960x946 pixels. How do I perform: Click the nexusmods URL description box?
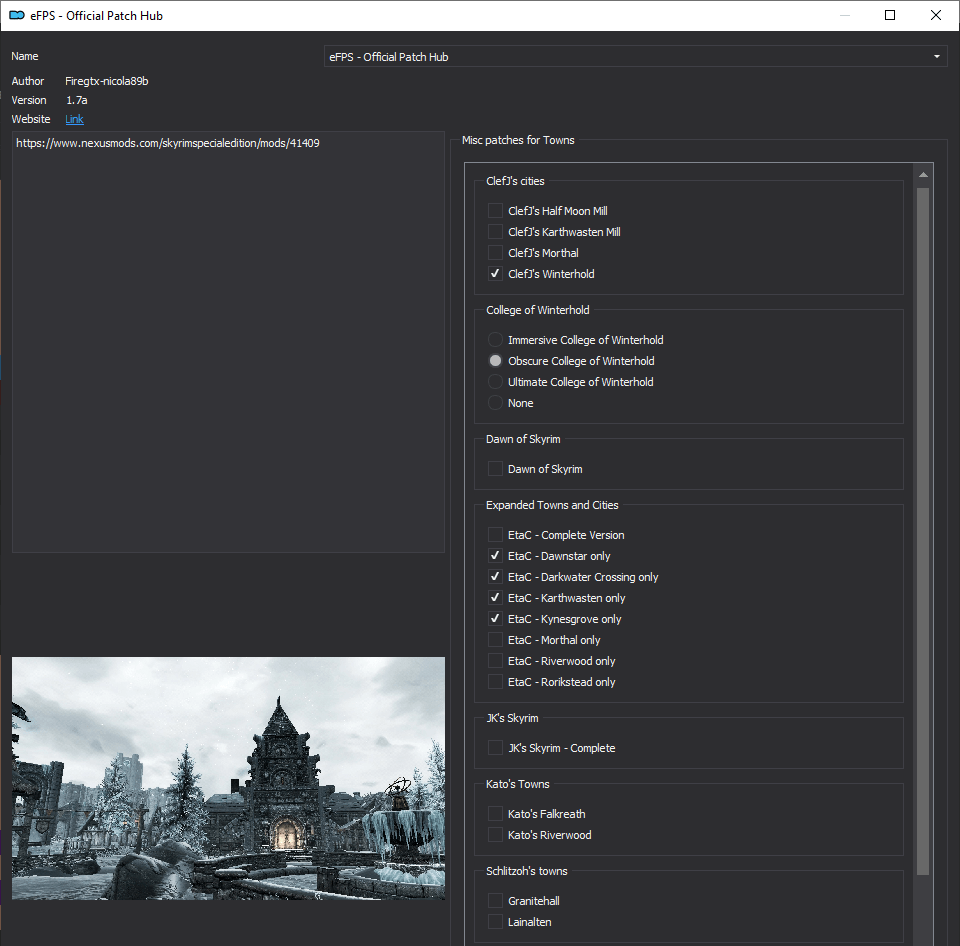pyautogui.click(x=228, y=342)
